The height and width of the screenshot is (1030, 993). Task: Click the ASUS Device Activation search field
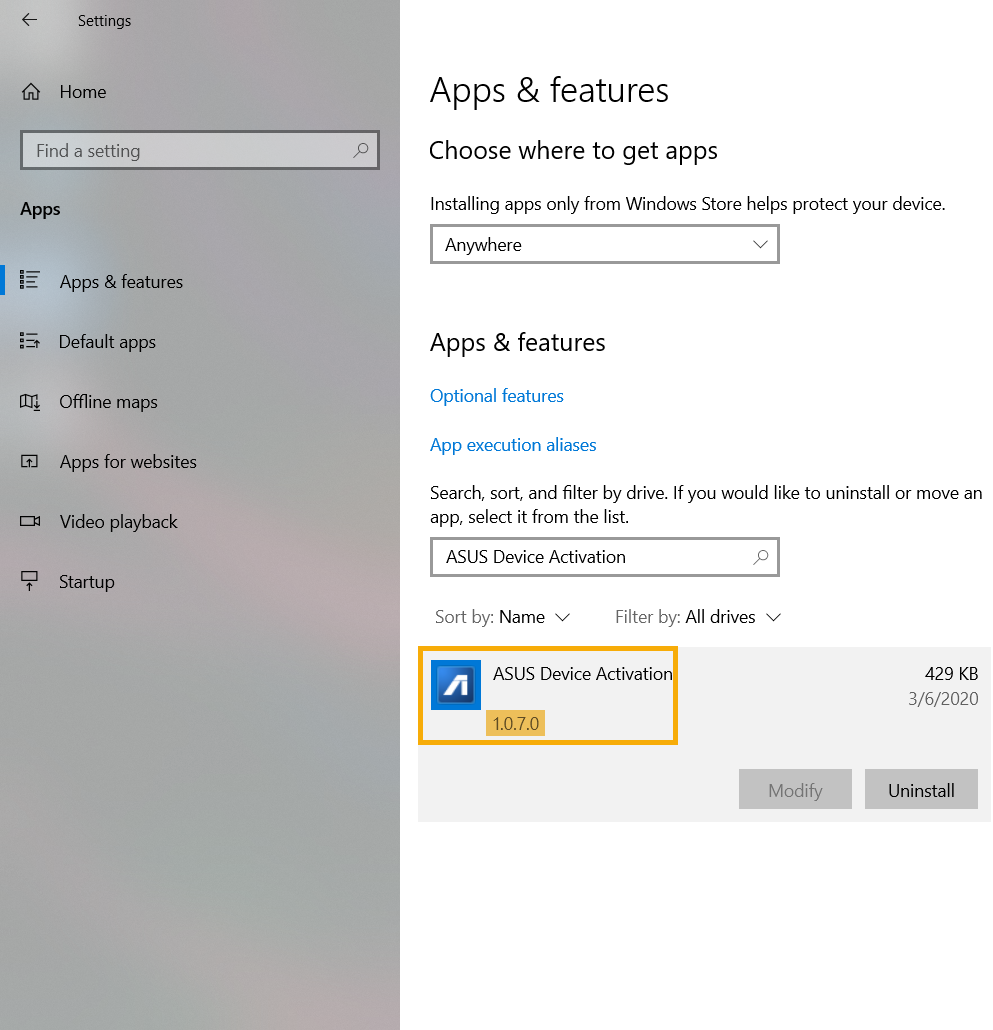(x=605, y=557)
